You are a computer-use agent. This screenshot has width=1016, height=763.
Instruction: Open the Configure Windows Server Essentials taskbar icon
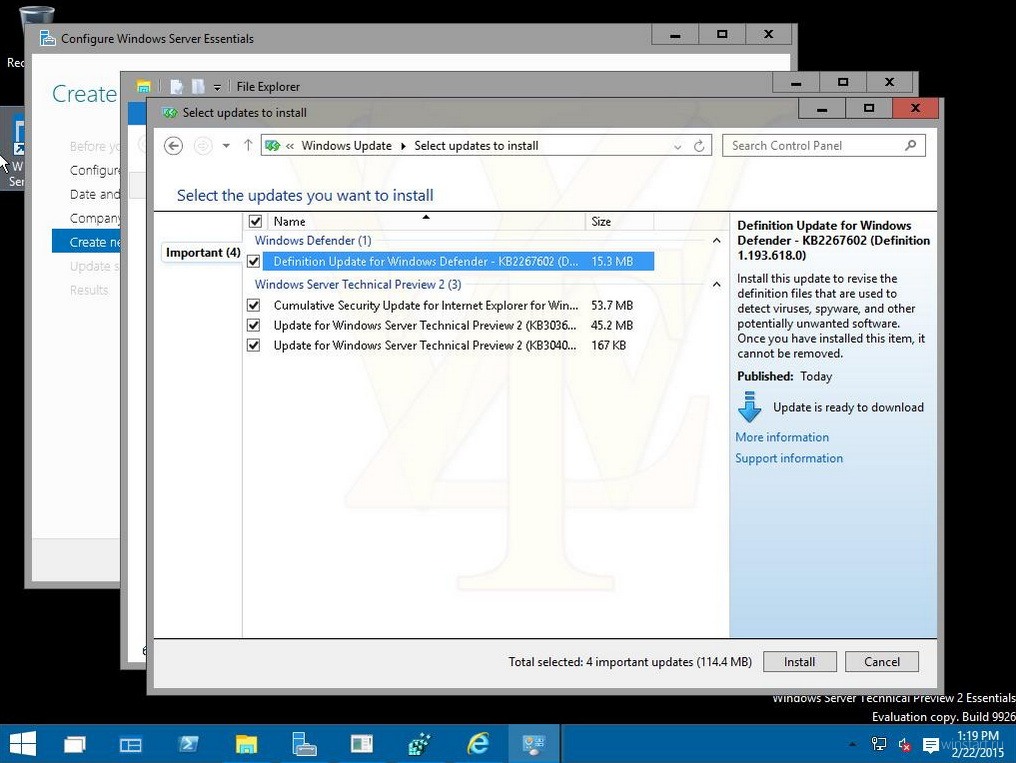303,744
